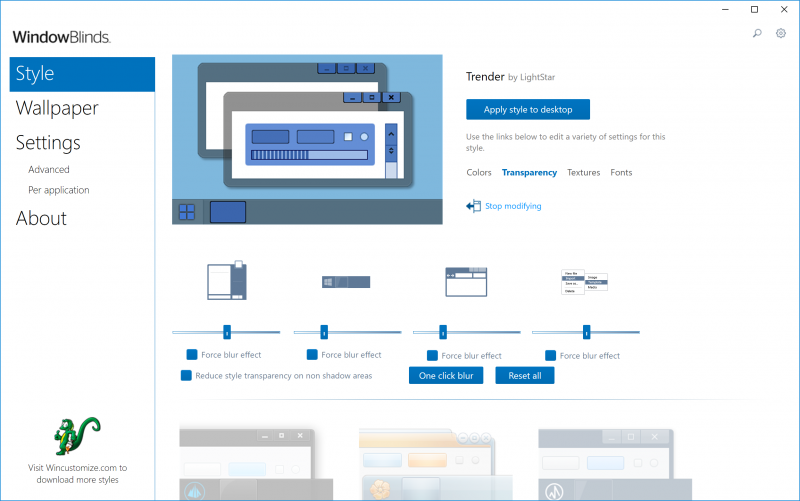This screenshot has height=501, width=800.
Task: Click the One click blur button
Action: pos(446,375)
